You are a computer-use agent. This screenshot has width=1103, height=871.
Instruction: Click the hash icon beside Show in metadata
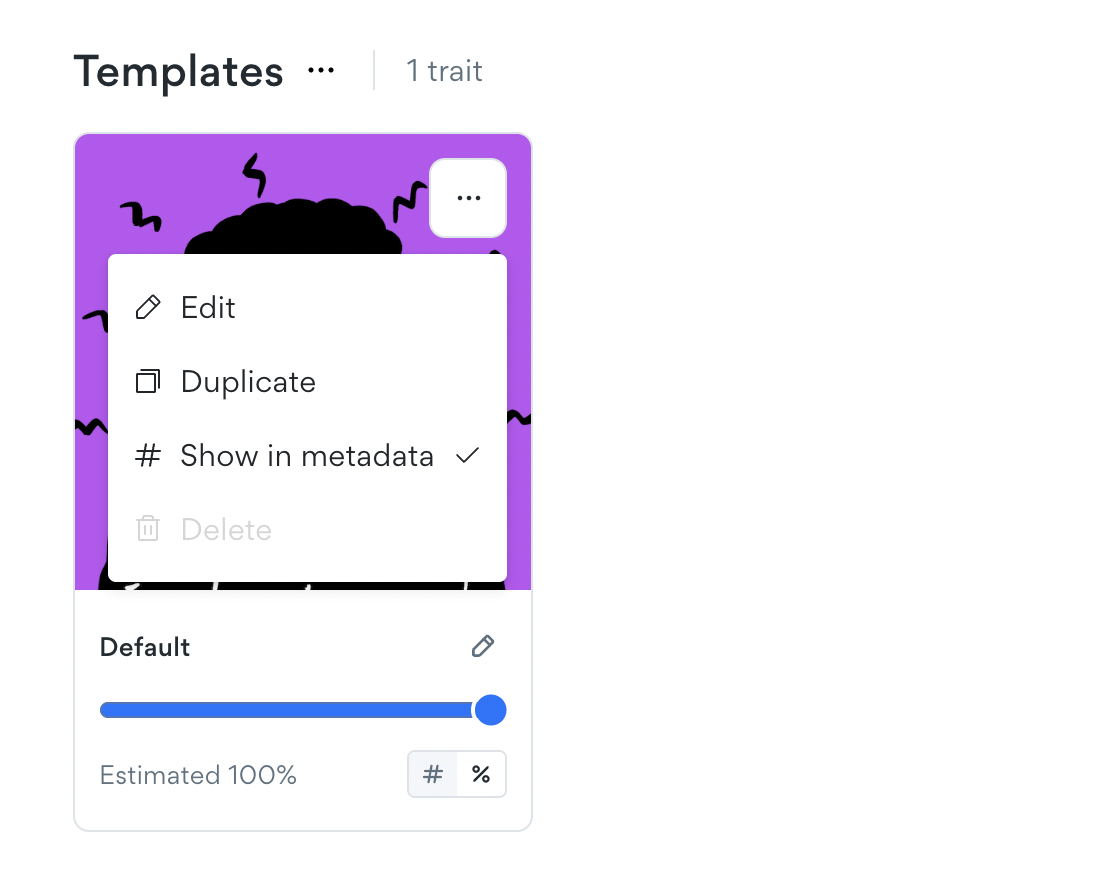pyautogui.click(x=148, y=457)
